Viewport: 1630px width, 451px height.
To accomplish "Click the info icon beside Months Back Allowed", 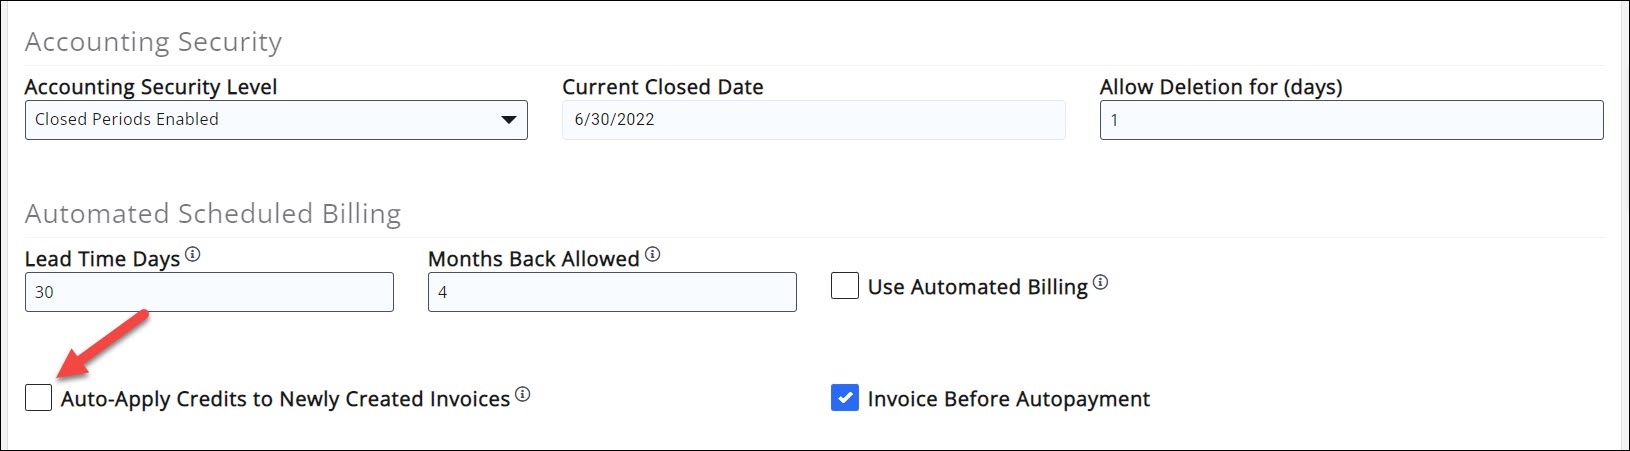I will (x=652, y=255).
